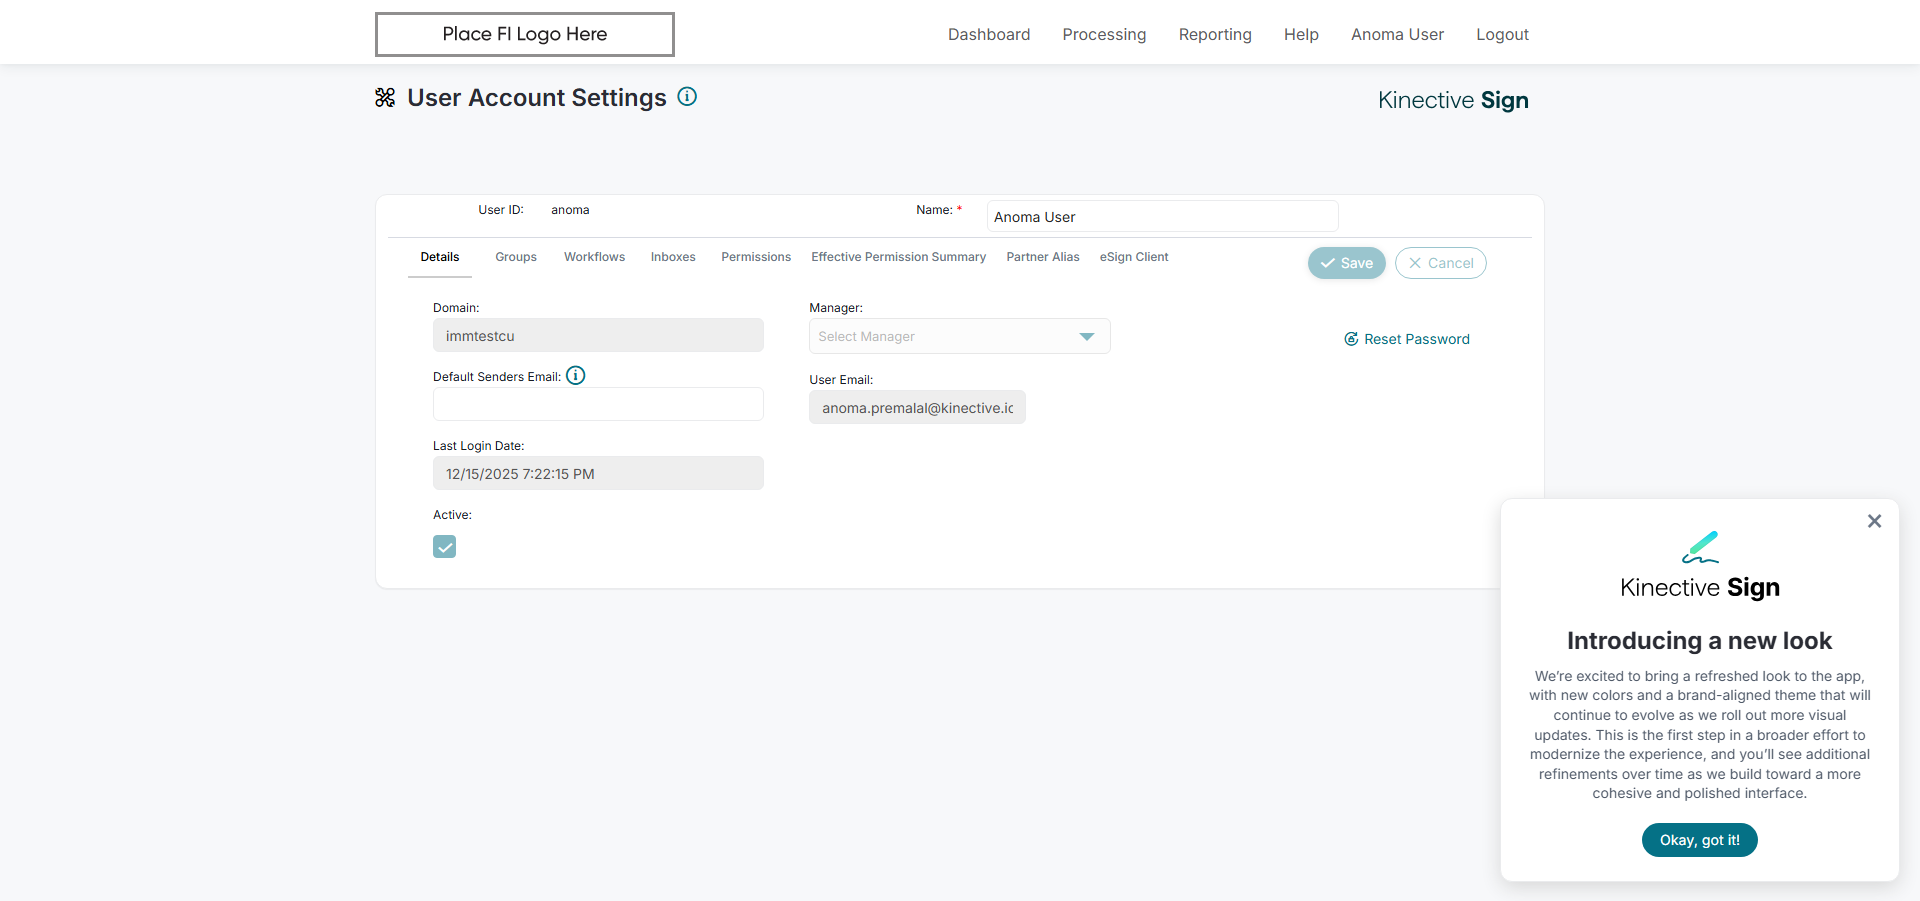The height and width of the screenshot is (901, 1920).
Task: Click the Place FI Logo Here box
Action: pyautogui.click(x=525, y=34)
